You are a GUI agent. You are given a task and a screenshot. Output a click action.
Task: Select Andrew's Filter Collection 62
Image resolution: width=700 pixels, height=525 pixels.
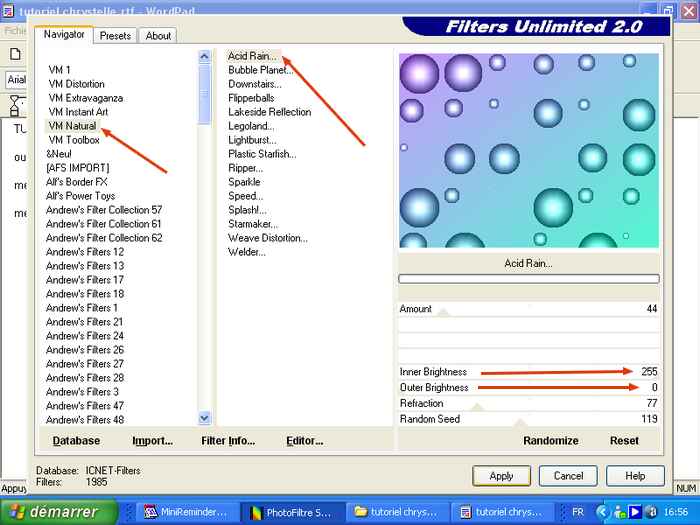click(104, 238)
